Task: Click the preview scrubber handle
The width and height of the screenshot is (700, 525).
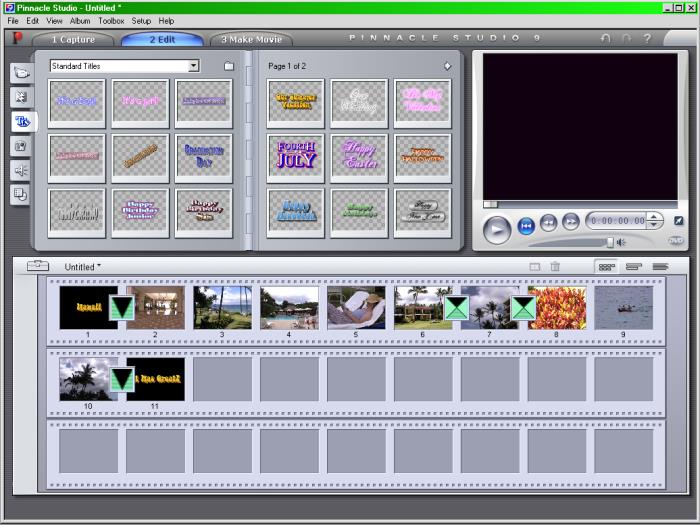Action: [491, 204]
